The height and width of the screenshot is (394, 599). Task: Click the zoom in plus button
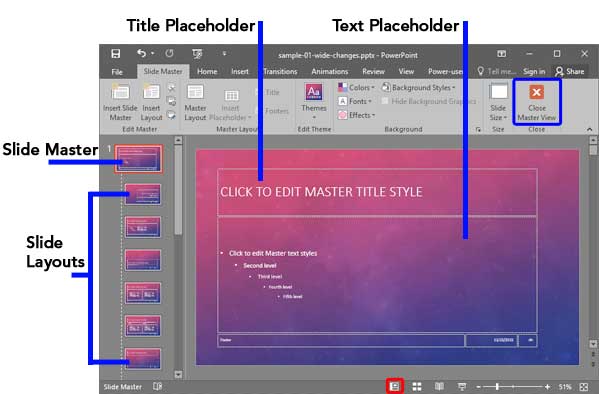coord(547,387)
